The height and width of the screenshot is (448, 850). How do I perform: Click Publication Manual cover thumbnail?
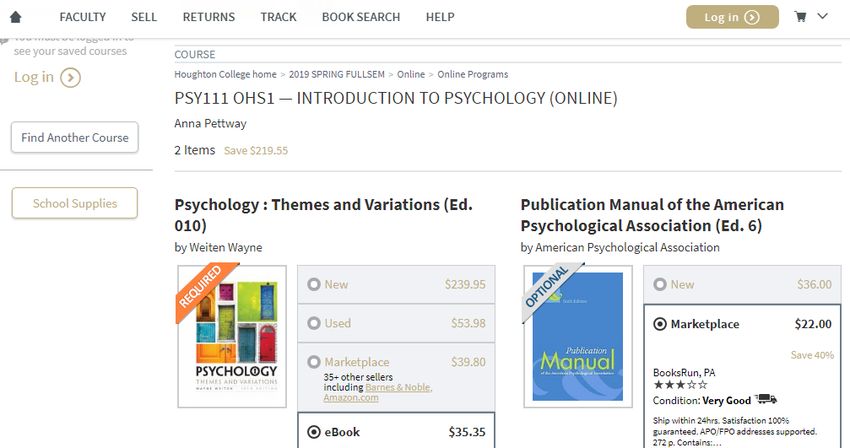[578, 336]
